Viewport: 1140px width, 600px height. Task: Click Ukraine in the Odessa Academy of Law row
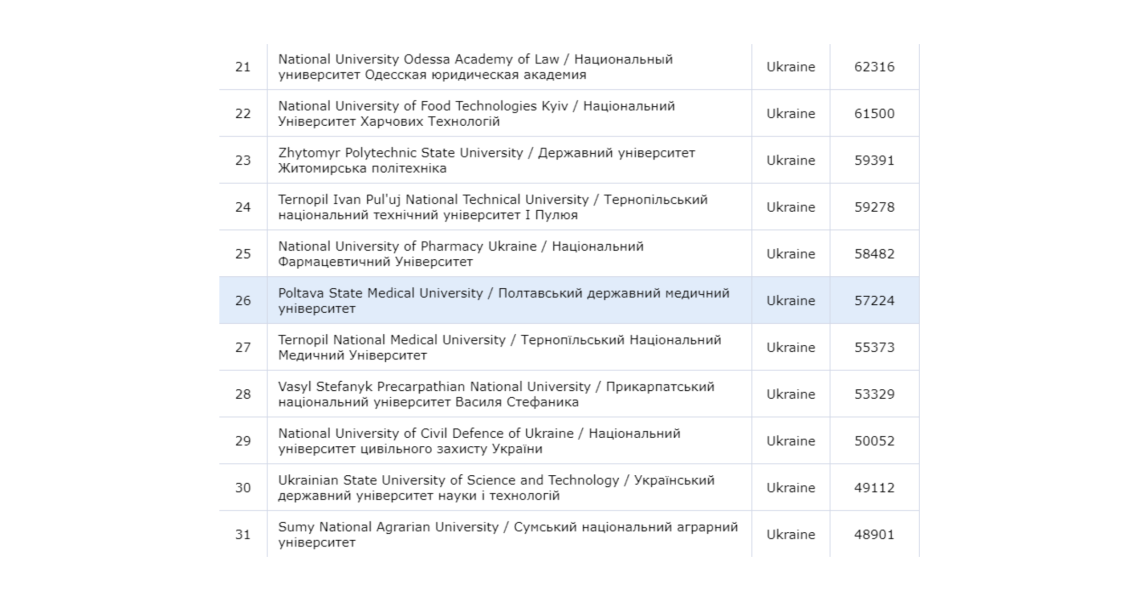click(790, 67)
